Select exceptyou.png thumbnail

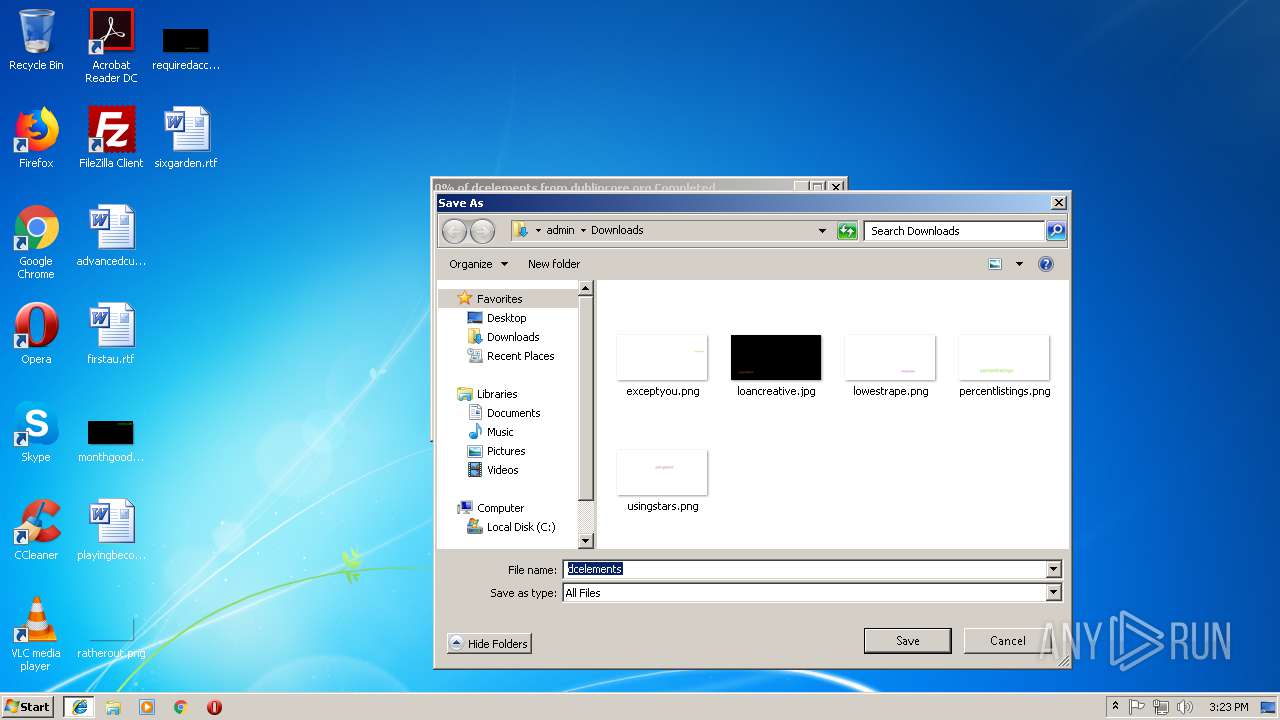click(x=662, y=366)
